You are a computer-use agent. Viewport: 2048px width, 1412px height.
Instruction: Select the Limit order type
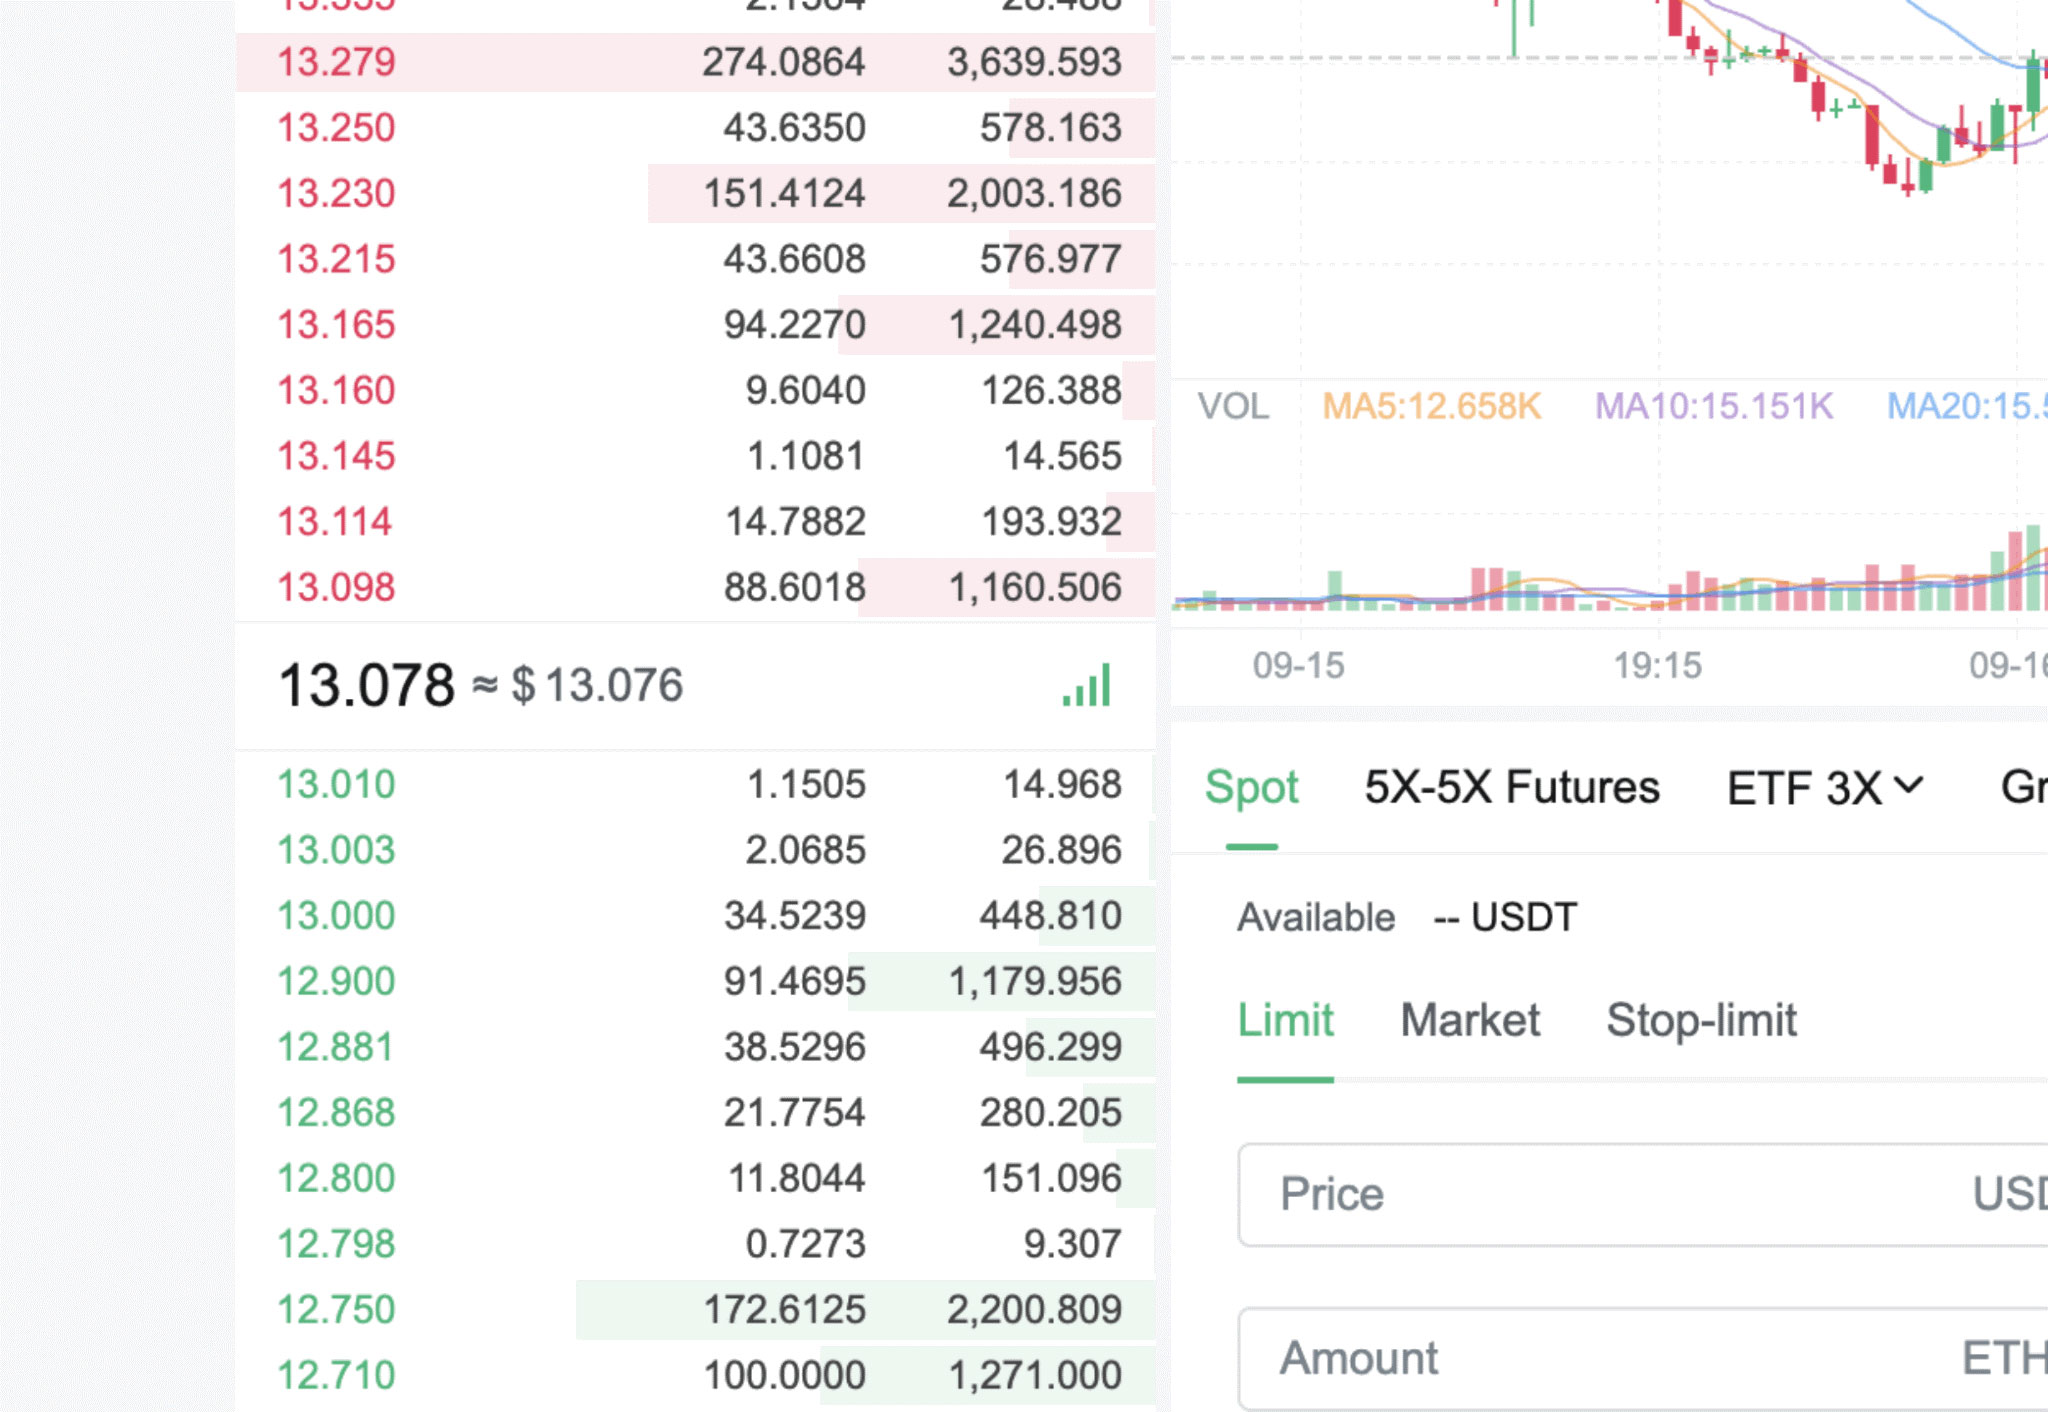1285,1021
